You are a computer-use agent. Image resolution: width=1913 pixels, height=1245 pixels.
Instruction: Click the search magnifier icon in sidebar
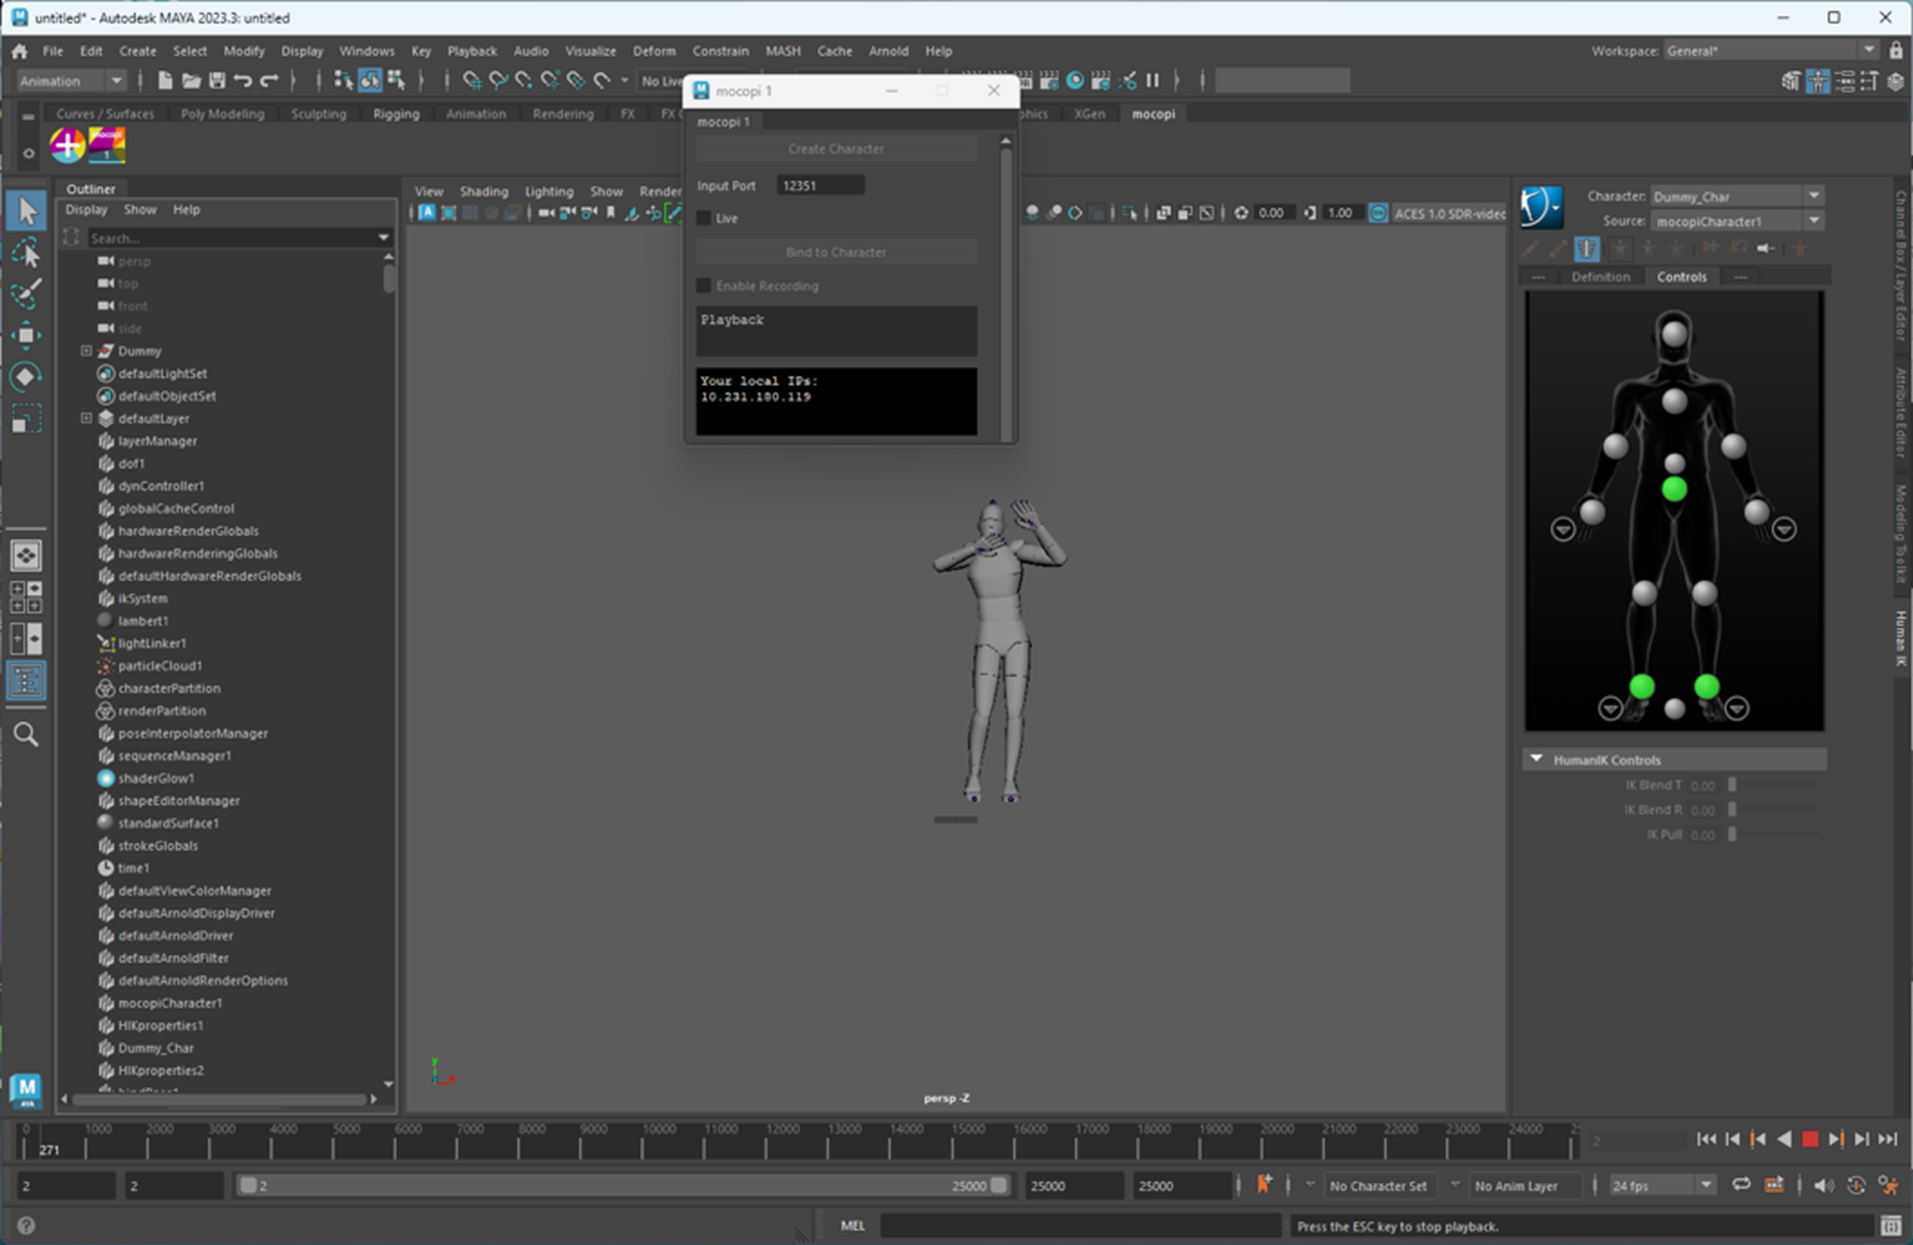tap(26, 735)
